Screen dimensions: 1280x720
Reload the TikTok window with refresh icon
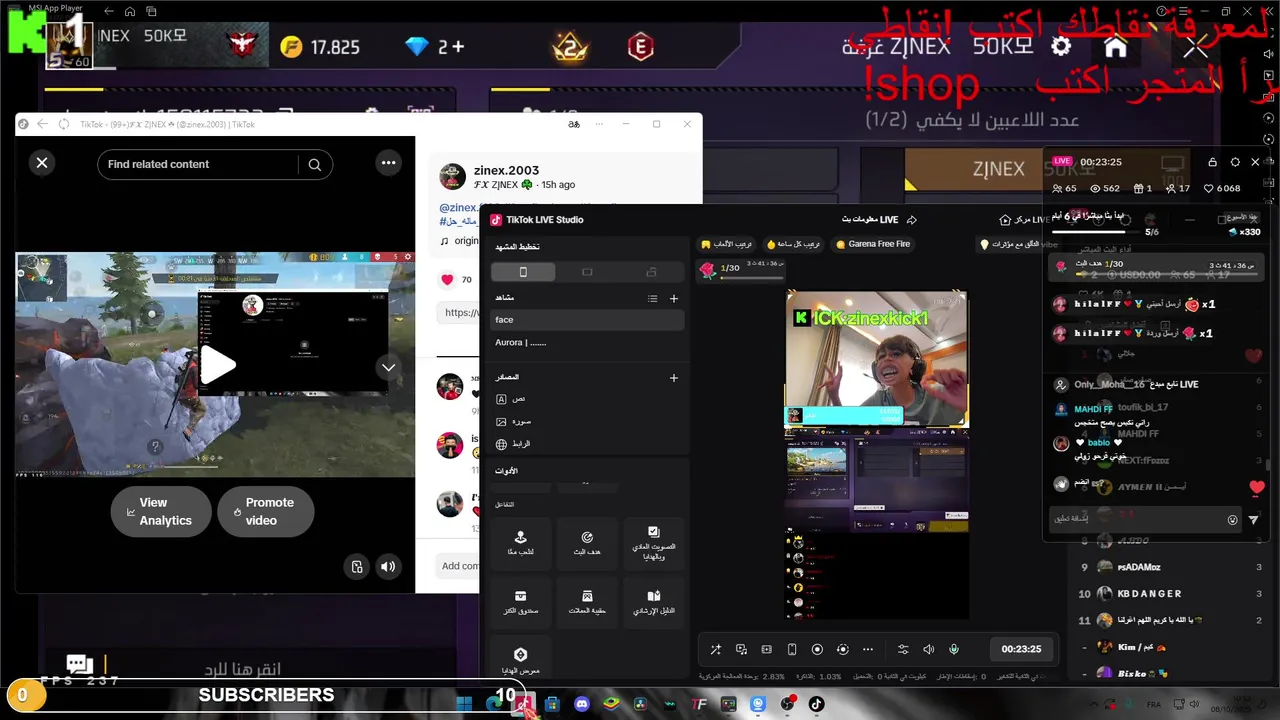(64, 124)
